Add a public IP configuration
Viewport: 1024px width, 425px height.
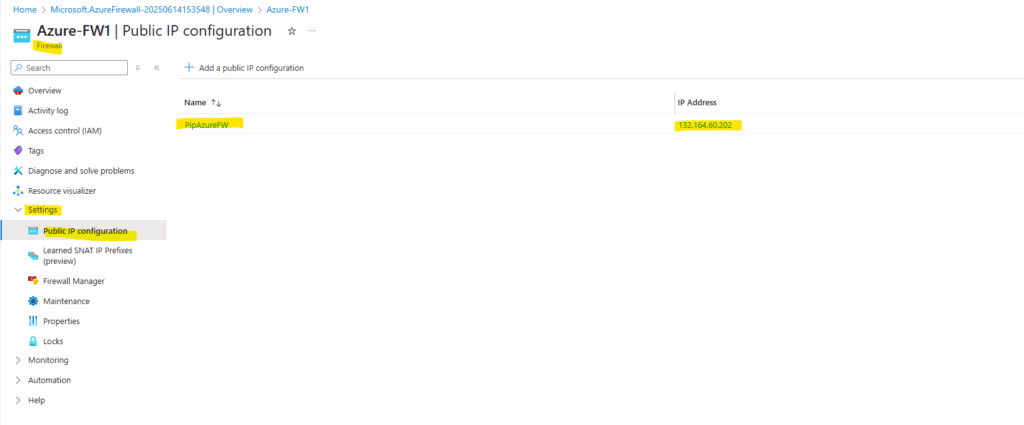pos(244,68)
